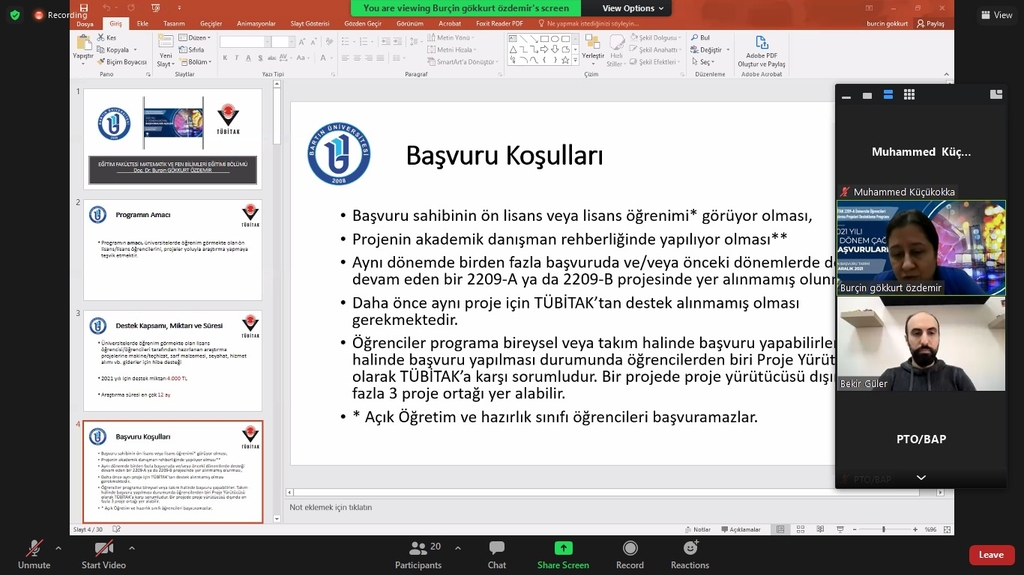This screenshot has height=575, width=1024.
Task: Click Kopyala (Copy) in the ribbon
Action: click(117, 50)
